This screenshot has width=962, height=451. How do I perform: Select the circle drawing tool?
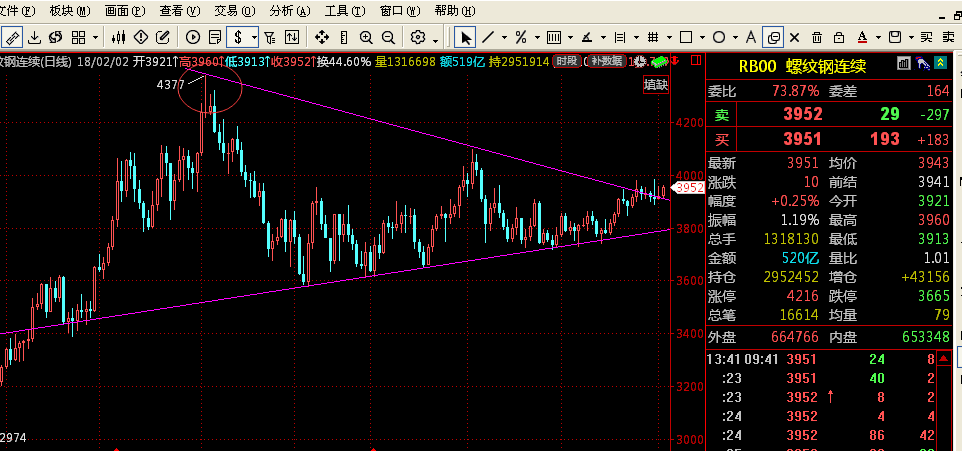pos(719,37)
